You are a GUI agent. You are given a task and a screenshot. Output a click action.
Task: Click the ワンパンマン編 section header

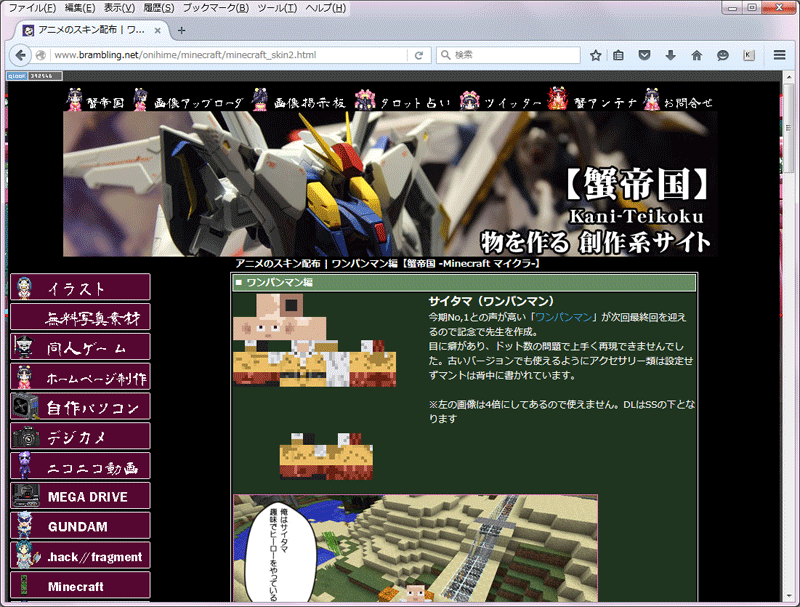click(x=464, y=283)
